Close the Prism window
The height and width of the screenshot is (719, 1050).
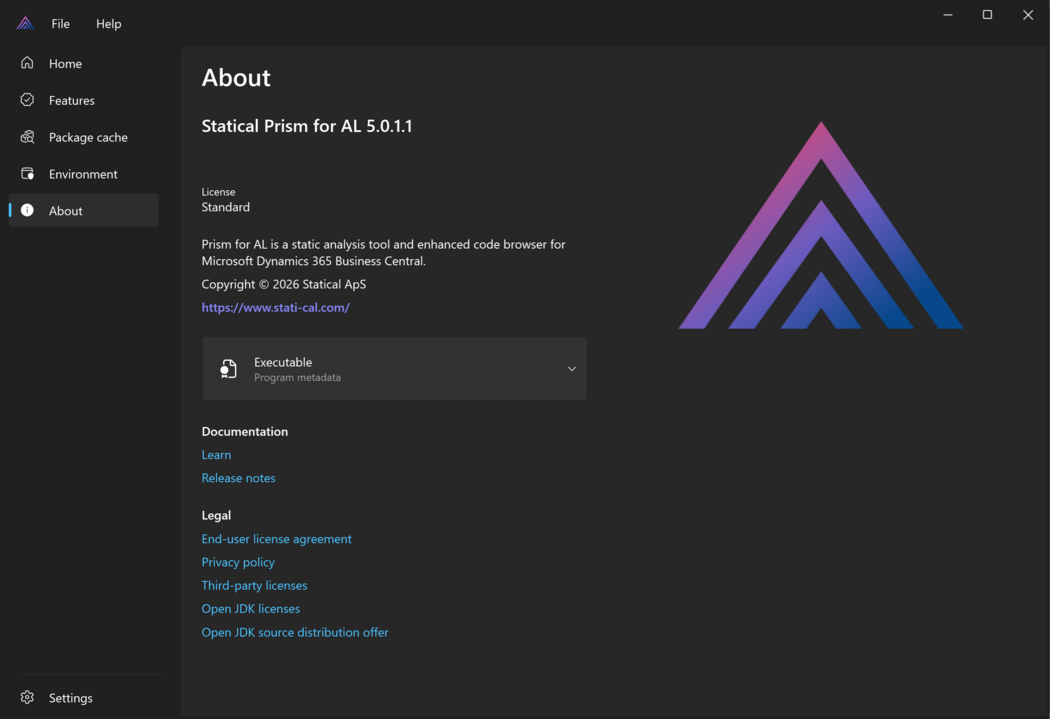1028,15
